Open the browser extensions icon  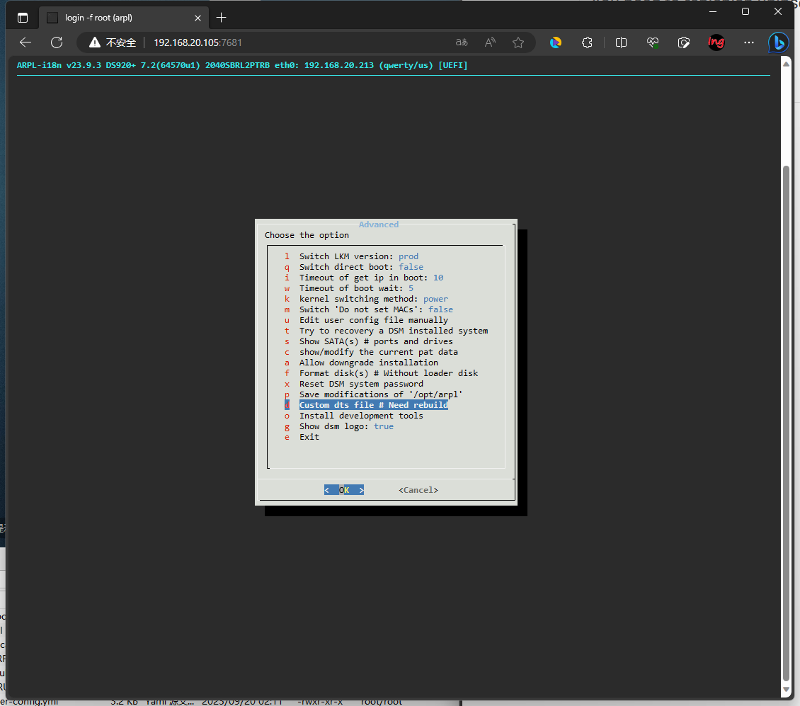click(x=588, y=43)
